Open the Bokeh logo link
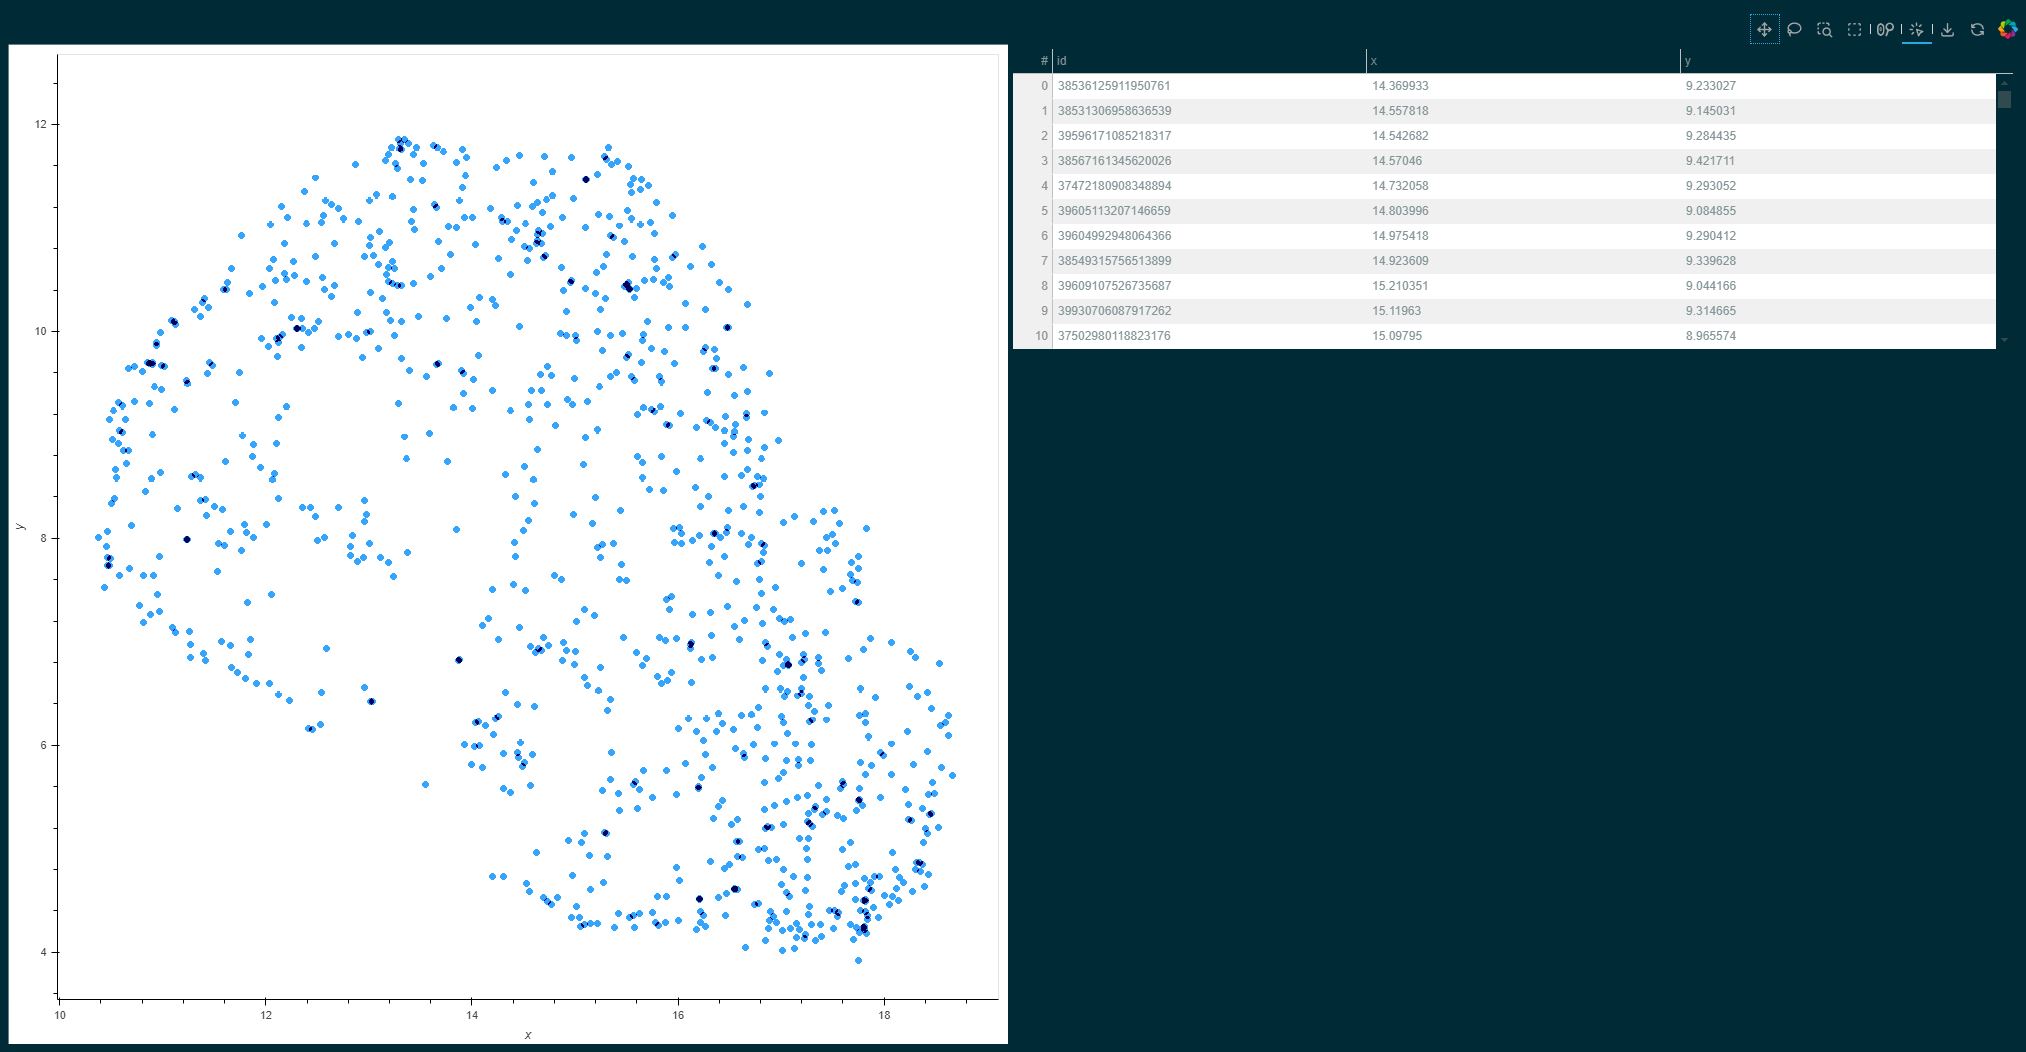Screen dimensions: 2026x1052 (x=2007, y=30)
